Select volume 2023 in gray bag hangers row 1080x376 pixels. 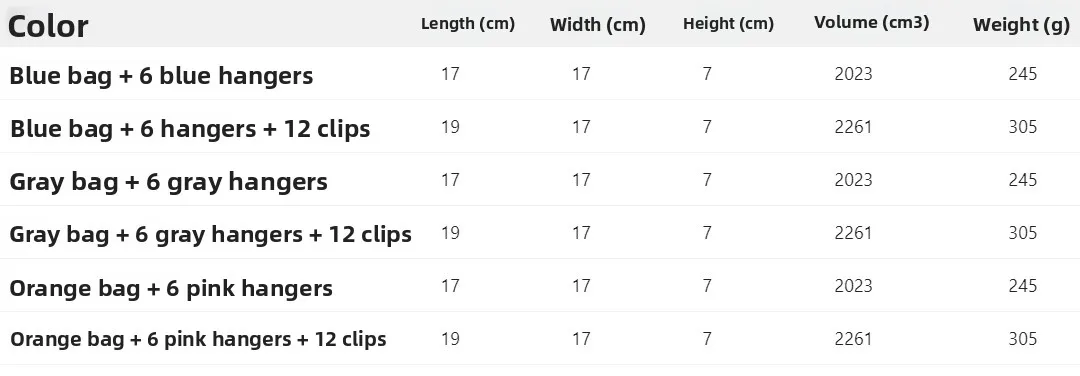853,180
